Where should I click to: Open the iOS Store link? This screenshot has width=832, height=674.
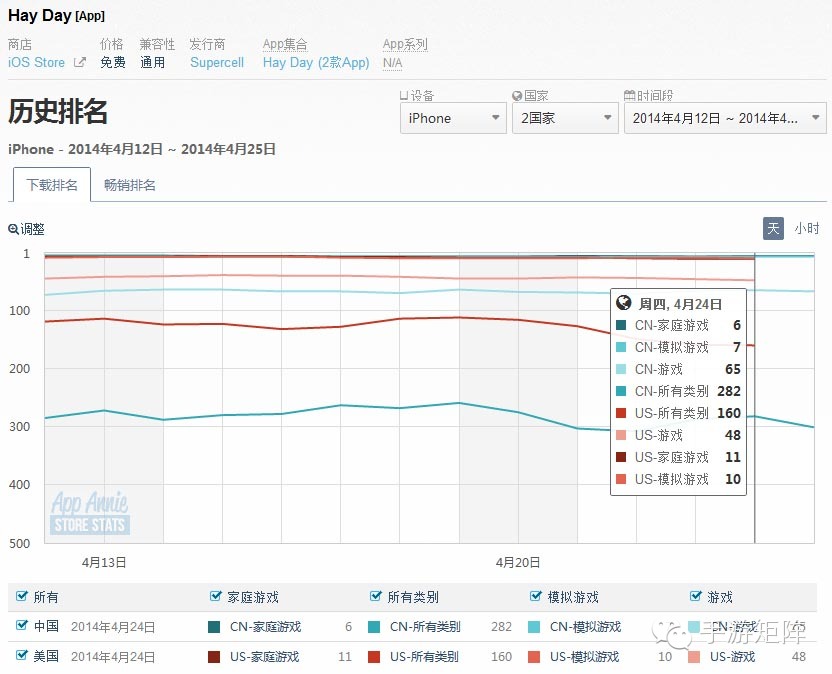point(37,63)
